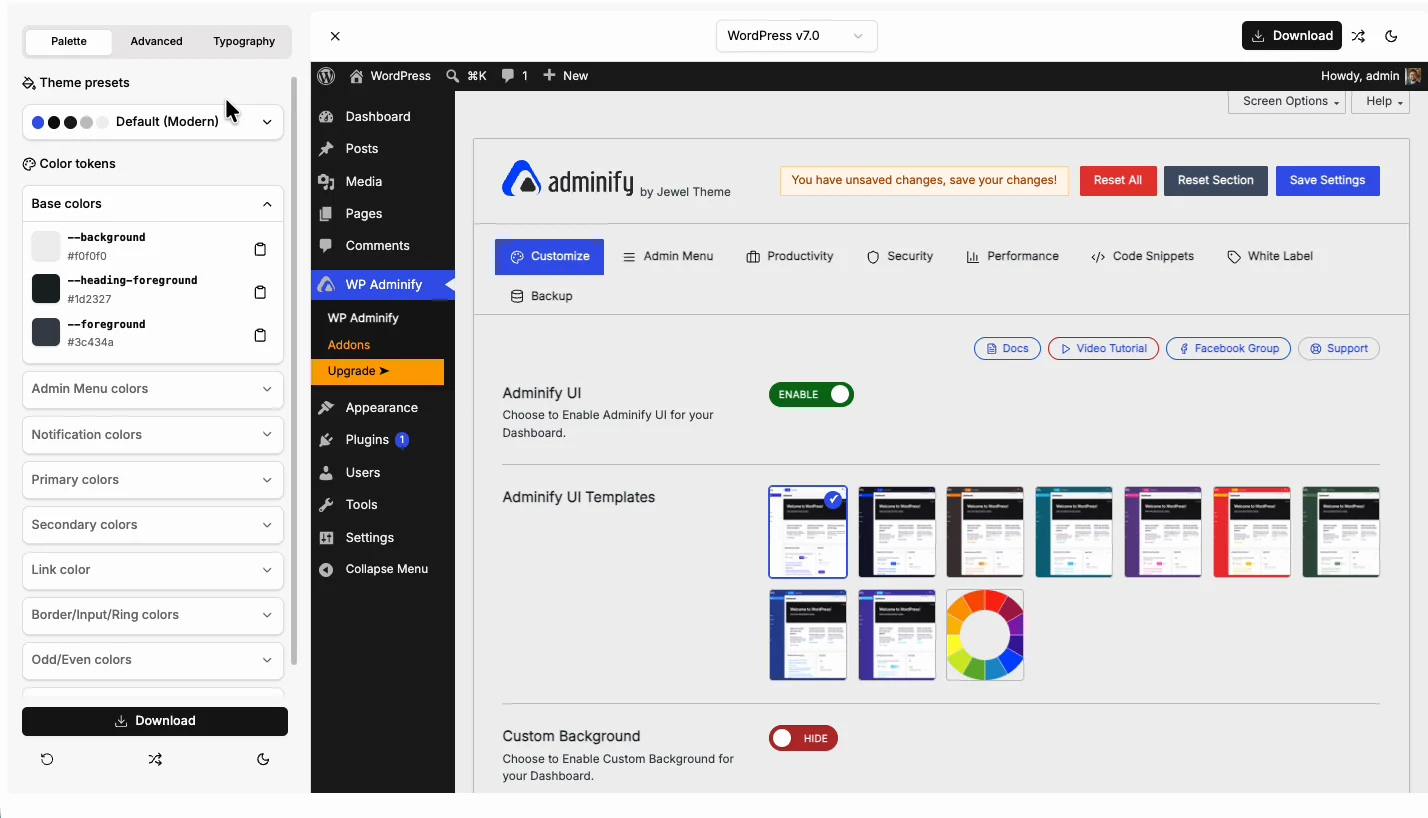Toggle the Adminify UI ENABLE switch
1428x818 pixels.
(811, 394)
